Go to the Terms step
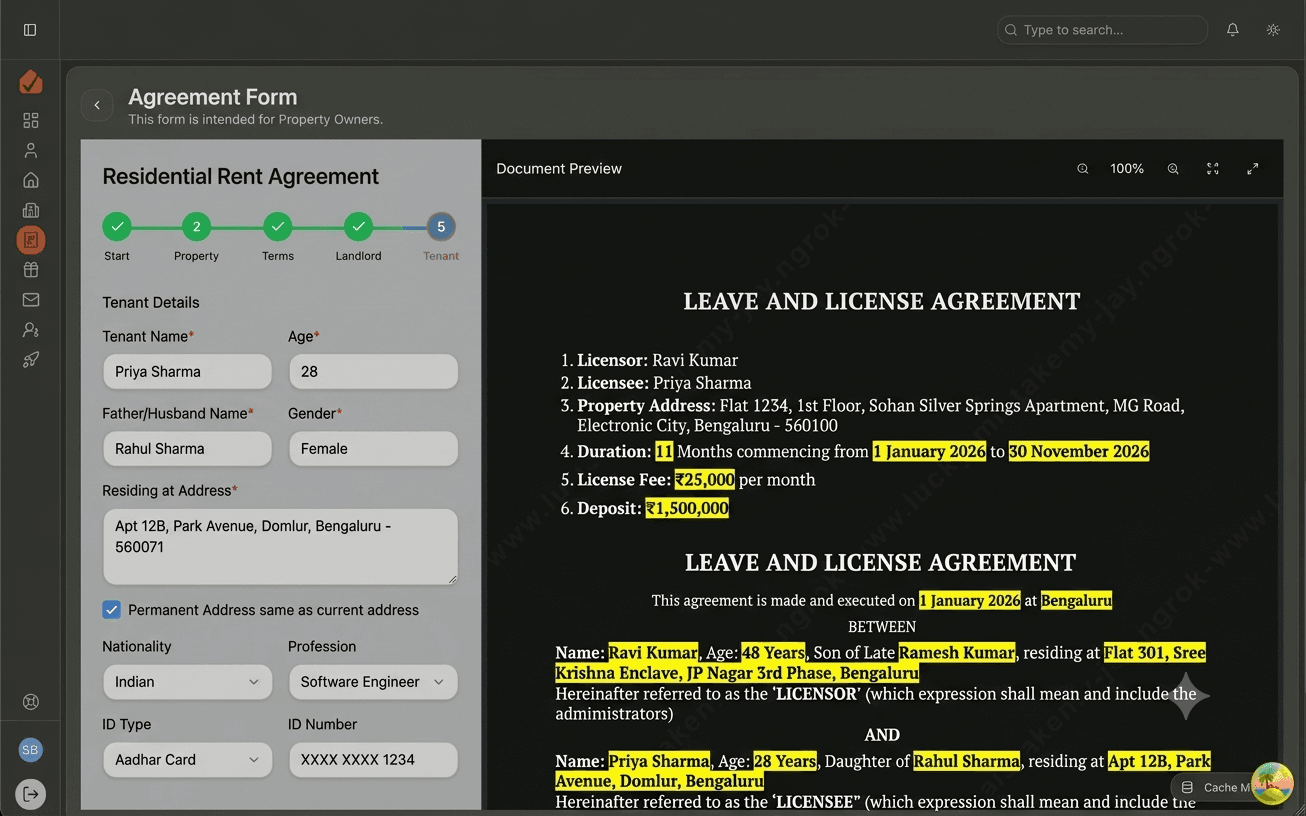 (278, 227)
